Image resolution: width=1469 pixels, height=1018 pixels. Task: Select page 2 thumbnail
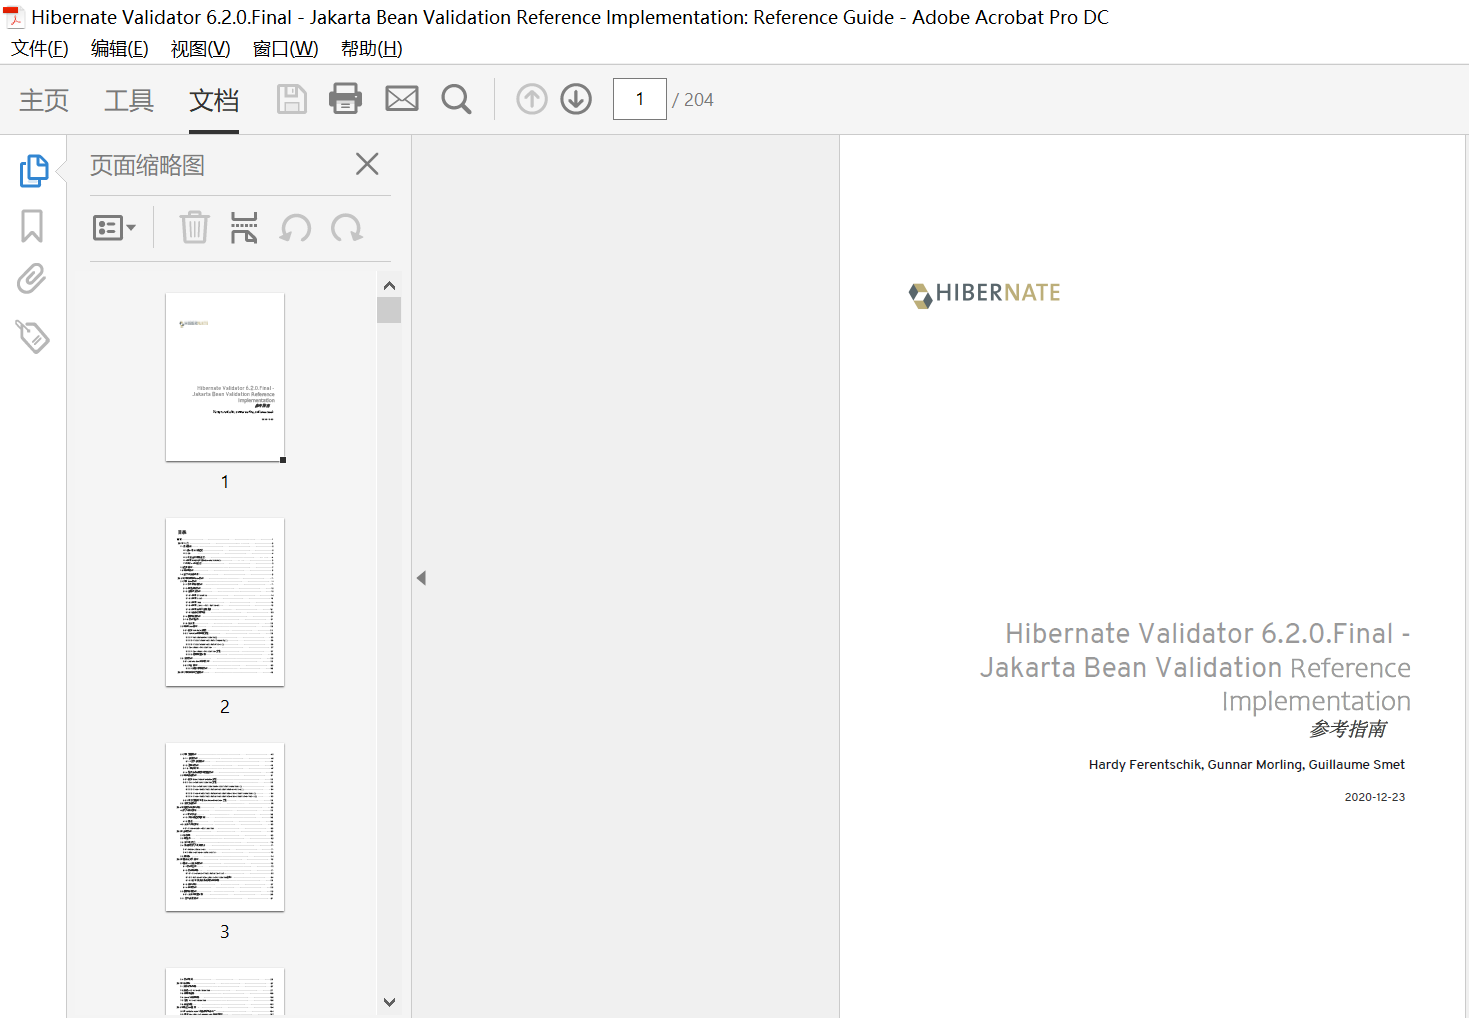[x=224, y=601]
